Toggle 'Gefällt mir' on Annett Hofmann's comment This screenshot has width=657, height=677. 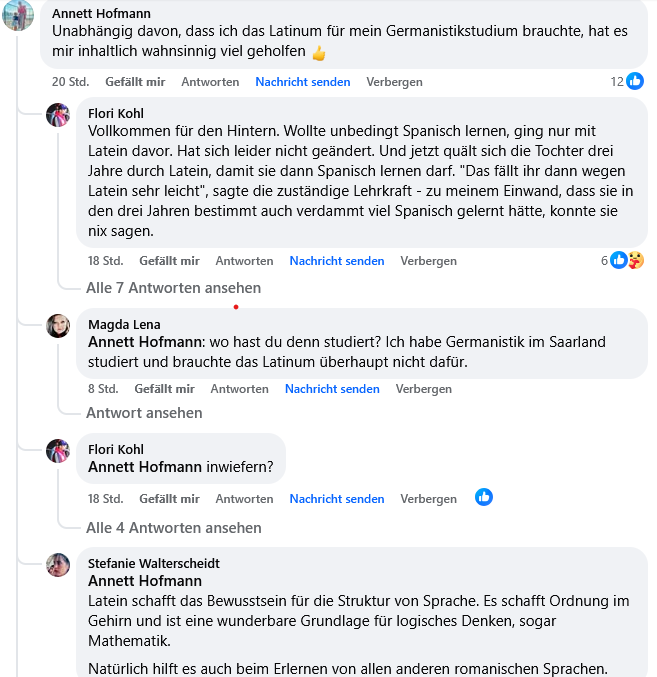coord(135,82)
